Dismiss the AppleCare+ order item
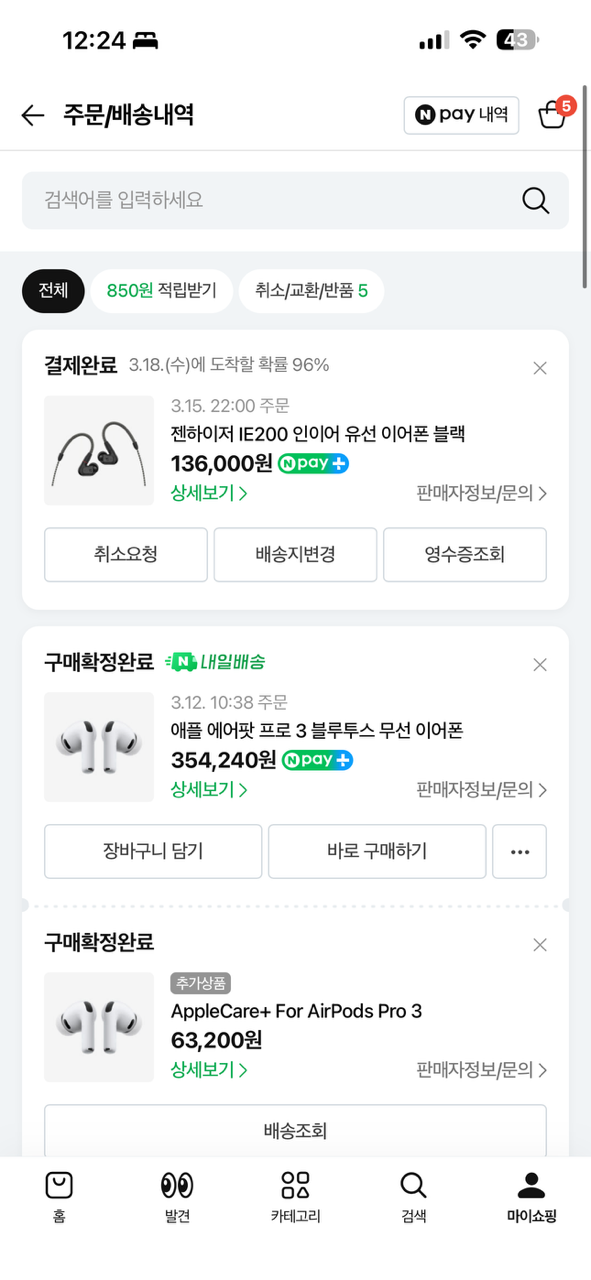591x1280 pixels. pos(540,945)
